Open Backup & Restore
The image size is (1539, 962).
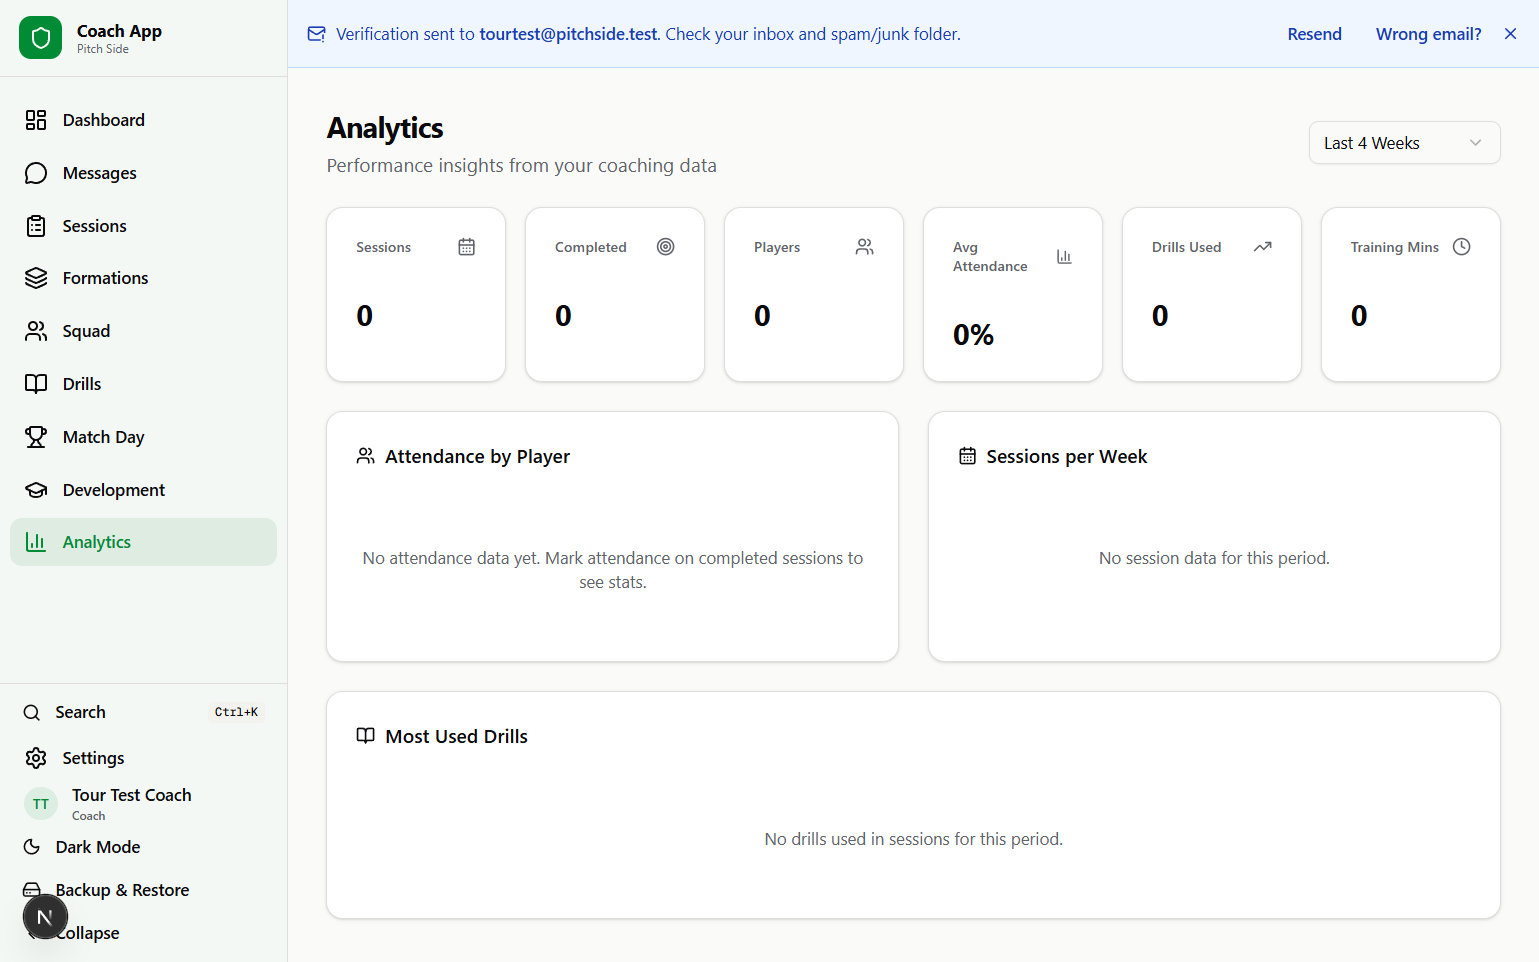point(122,890)
